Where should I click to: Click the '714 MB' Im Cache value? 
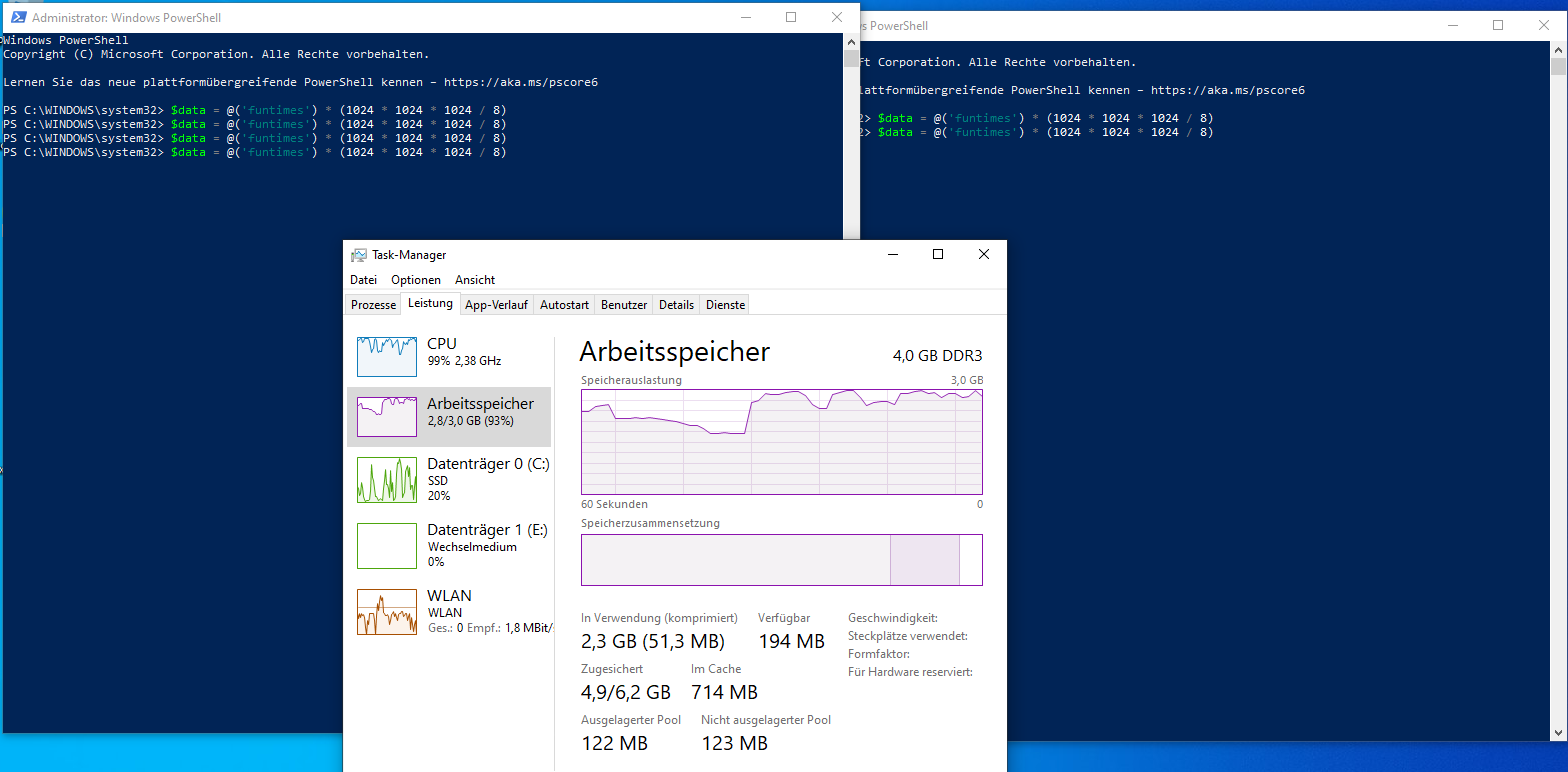724,692
